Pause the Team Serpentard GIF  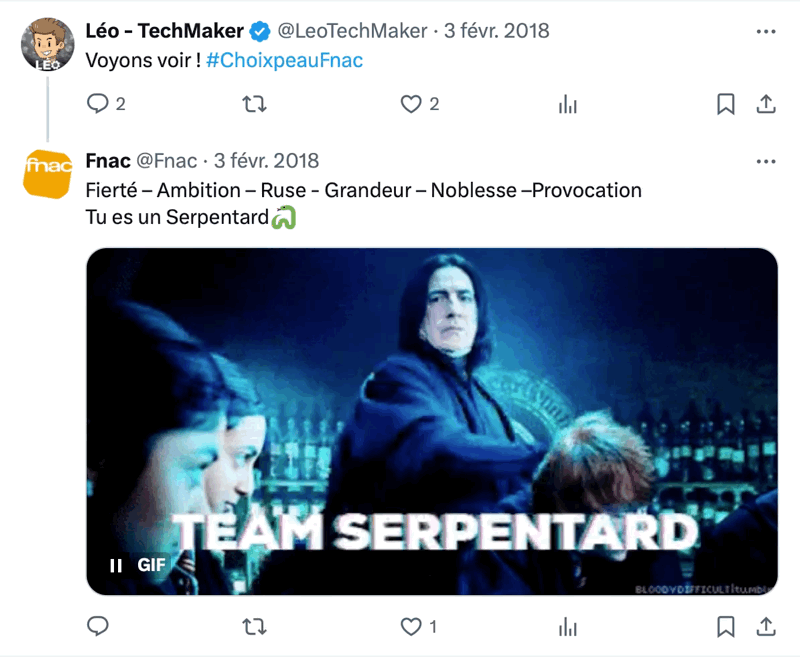[116, 565]
